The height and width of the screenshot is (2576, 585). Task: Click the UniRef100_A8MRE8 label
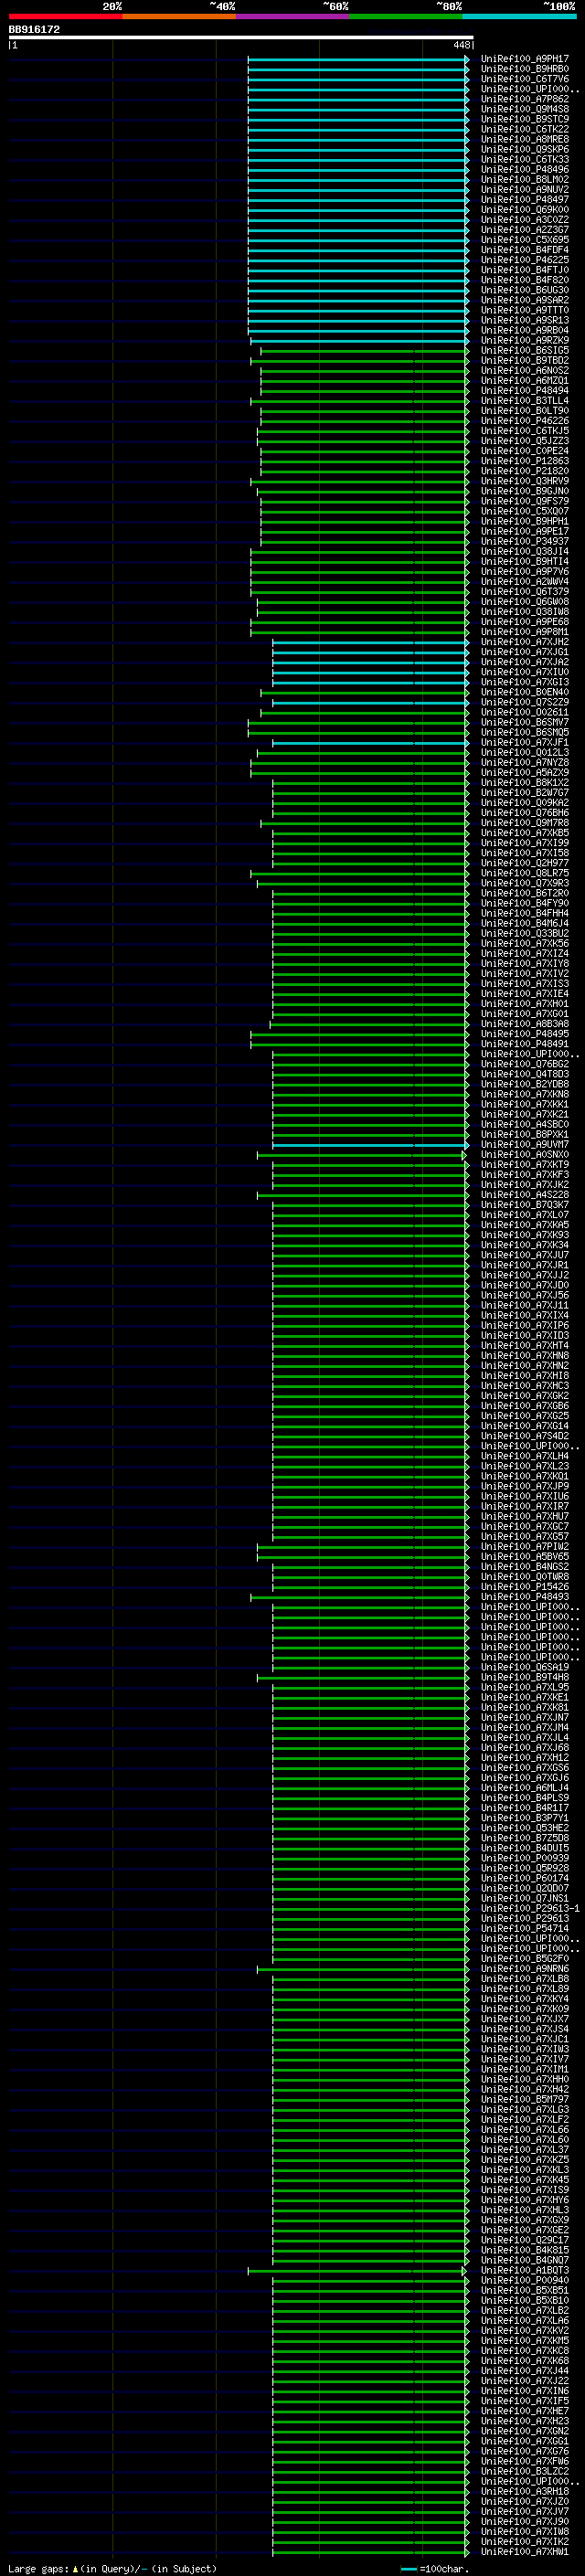pos(525,139)
